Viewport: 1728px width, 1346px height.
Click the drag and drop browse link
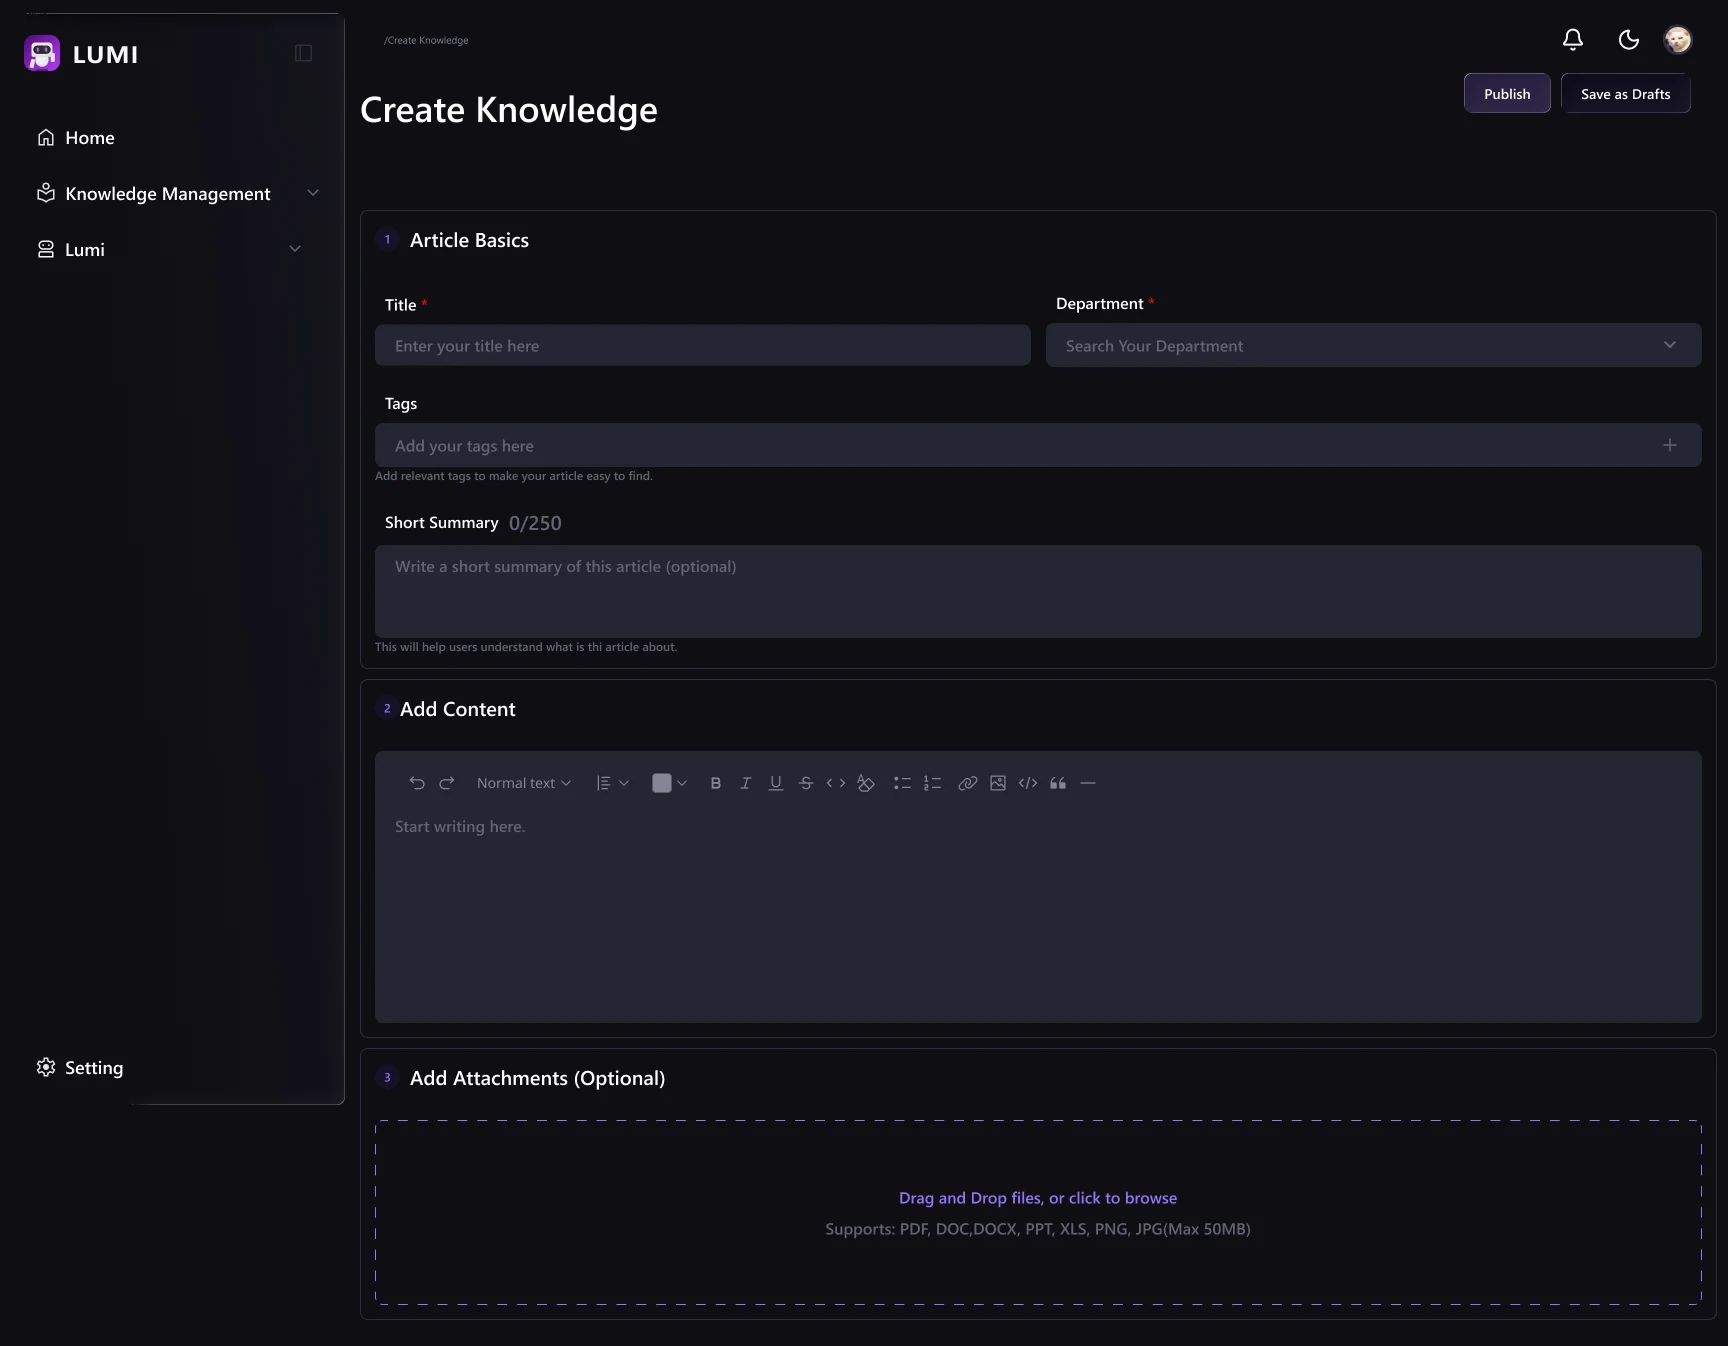coord(1037,1198)
